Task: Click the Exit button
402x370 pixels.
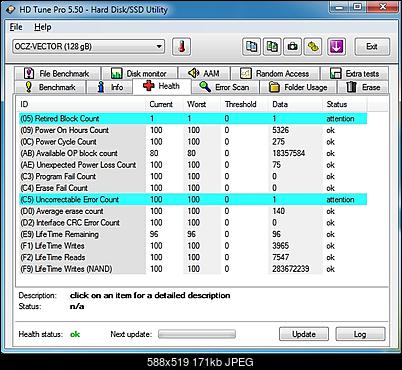Action: pos(372,46)
